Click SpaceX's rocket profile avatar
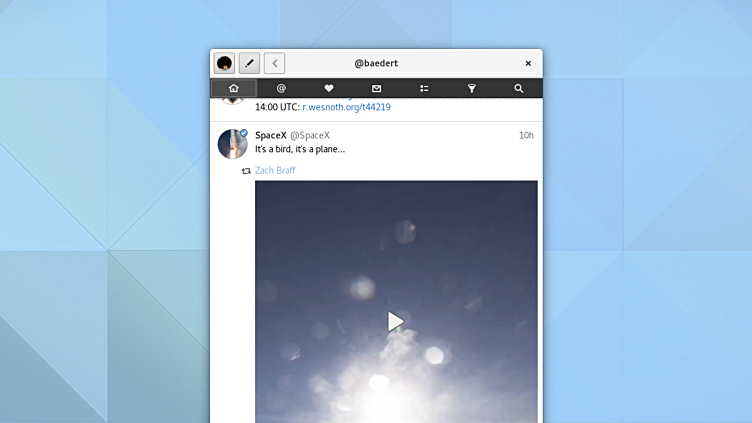This screenshot has width=752, height=423. [x=232, y=144]
